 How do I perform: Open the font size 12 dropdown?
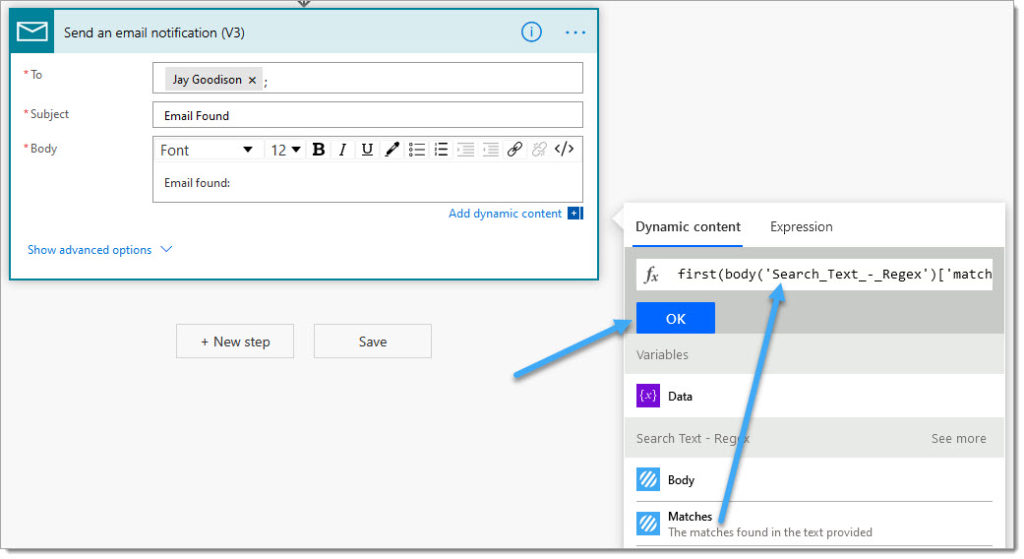[x=285, y=150]
